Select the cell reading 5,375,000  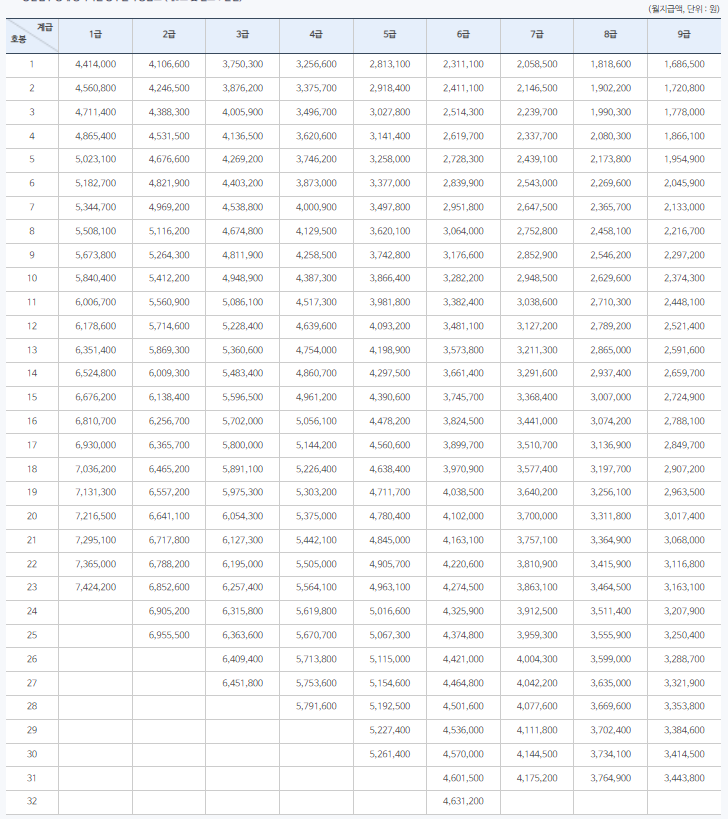(316, 516)
